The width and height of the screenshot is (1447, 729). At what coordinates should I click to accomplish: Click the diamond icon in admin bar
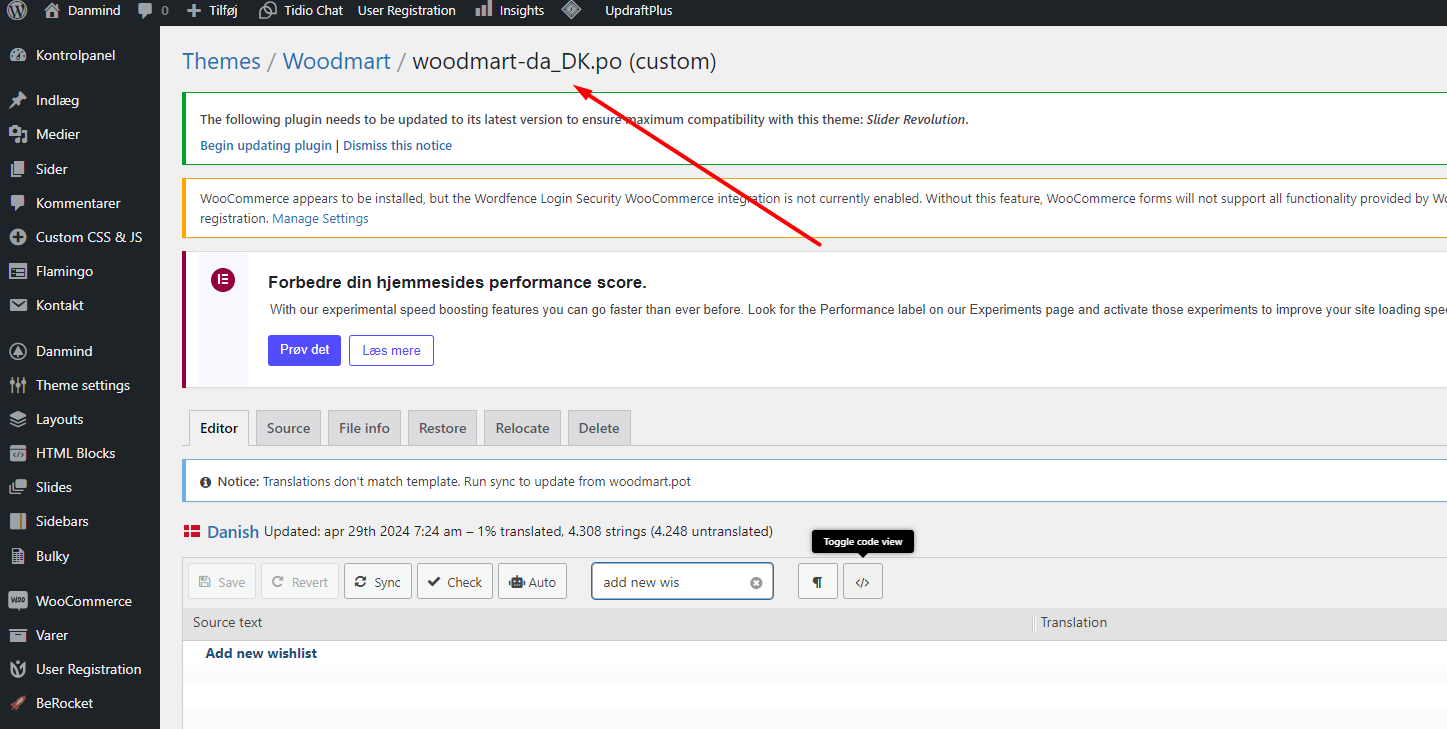pos(571,11)
